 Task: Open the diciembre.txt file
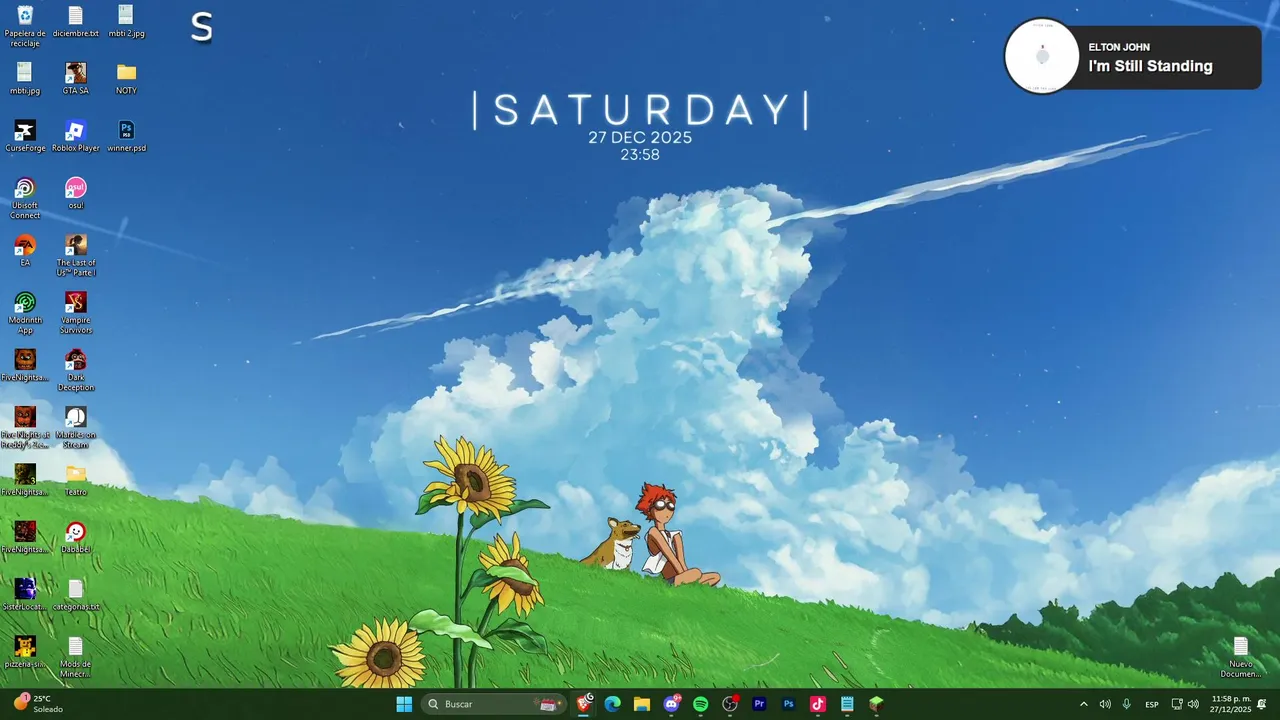pyautogui.click(x=76, y=22)
